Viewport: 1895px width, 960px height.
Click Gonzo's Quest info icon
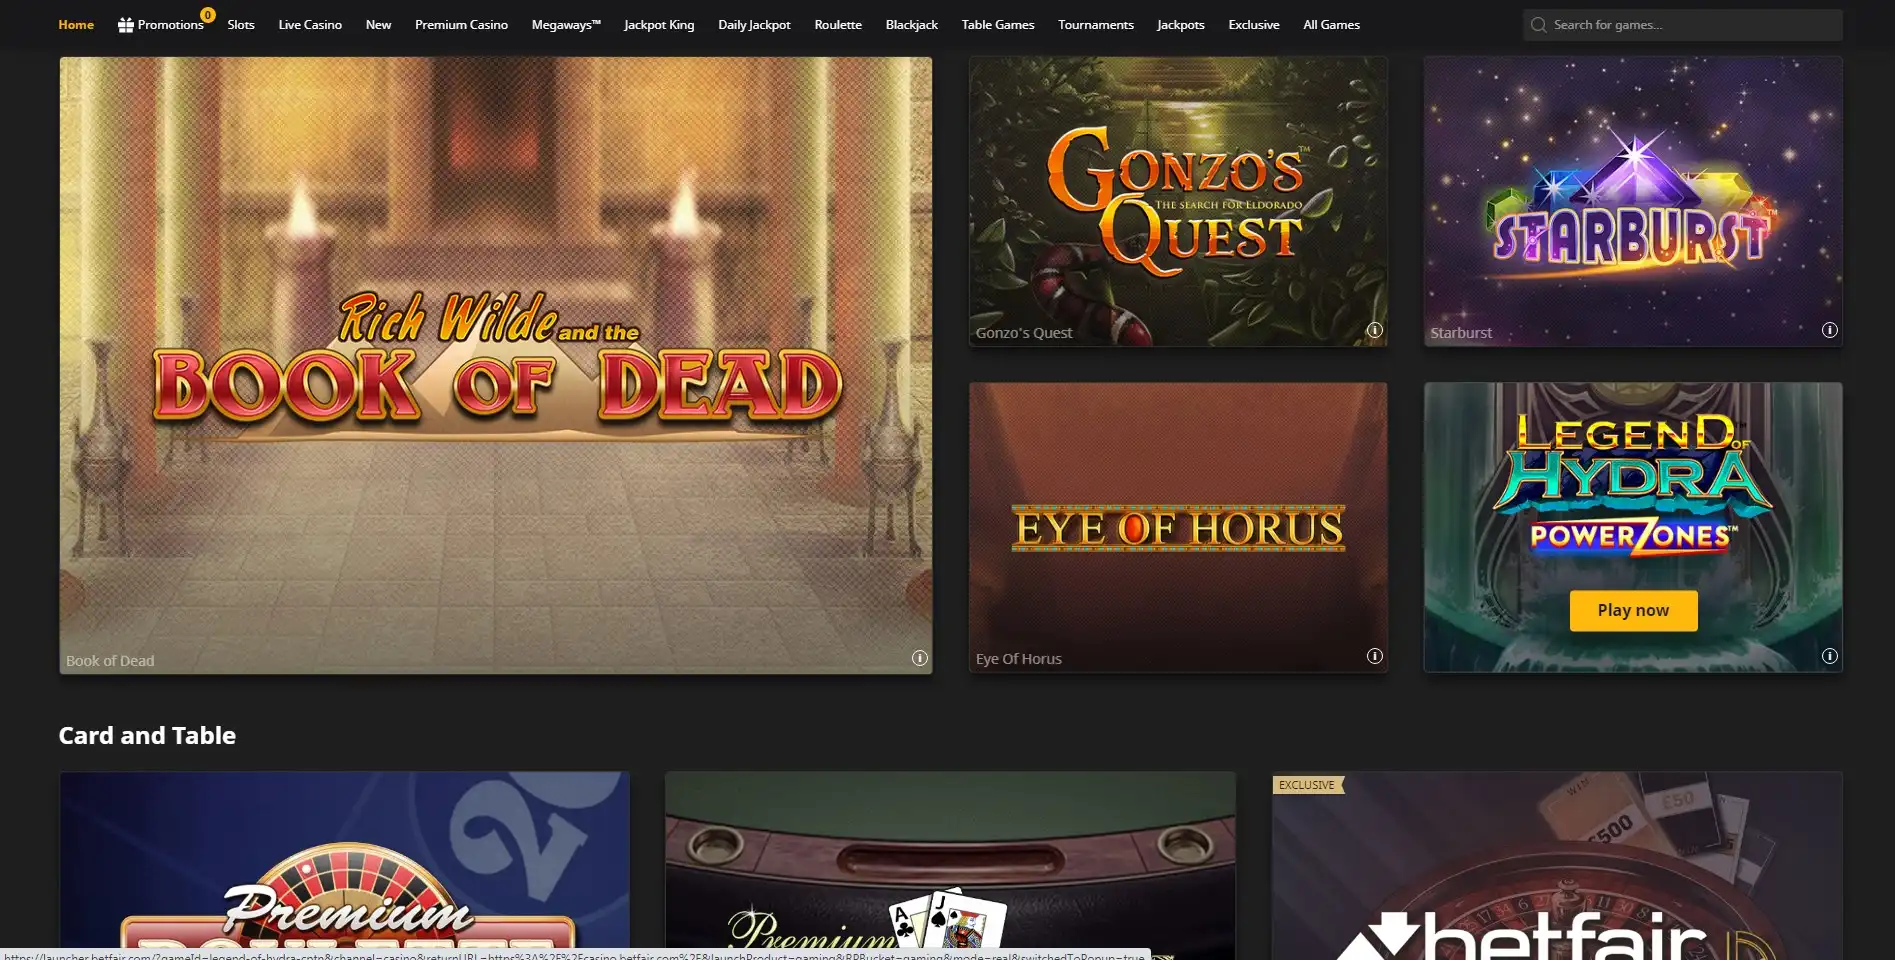pyautogui.click(x=1374, y=328)
